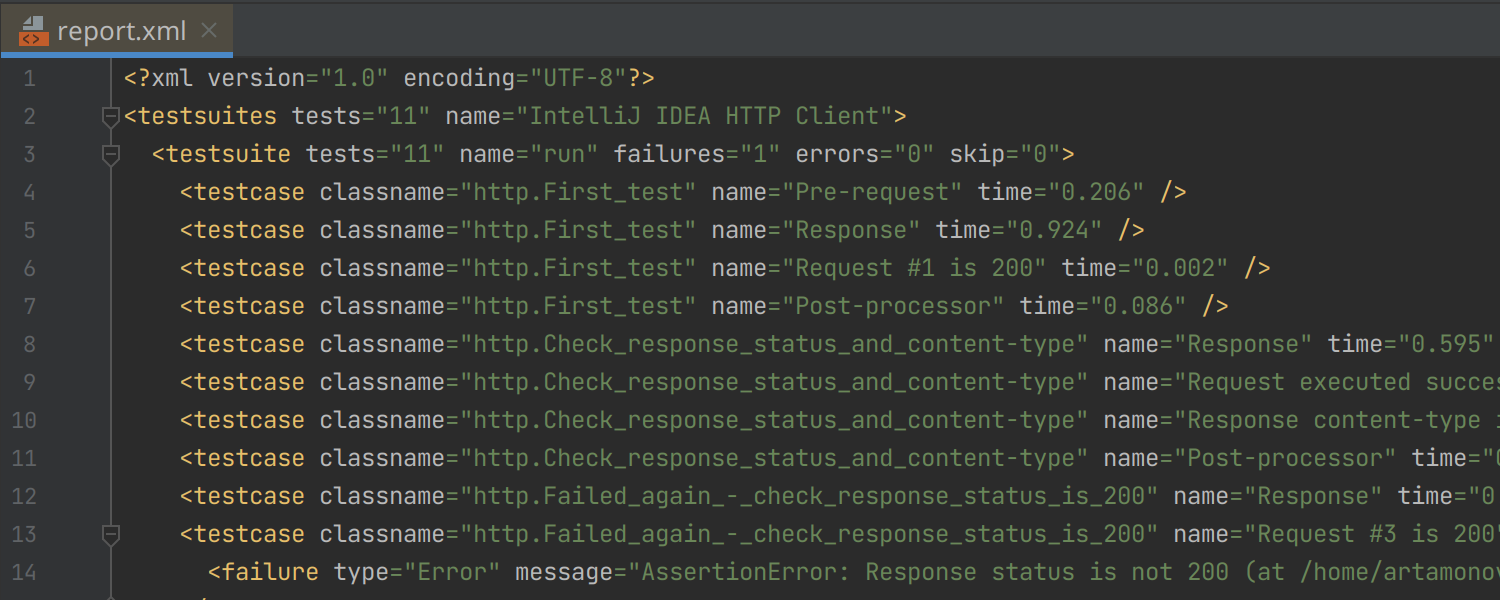Select the report.xml editor tab

coord(117,31)
